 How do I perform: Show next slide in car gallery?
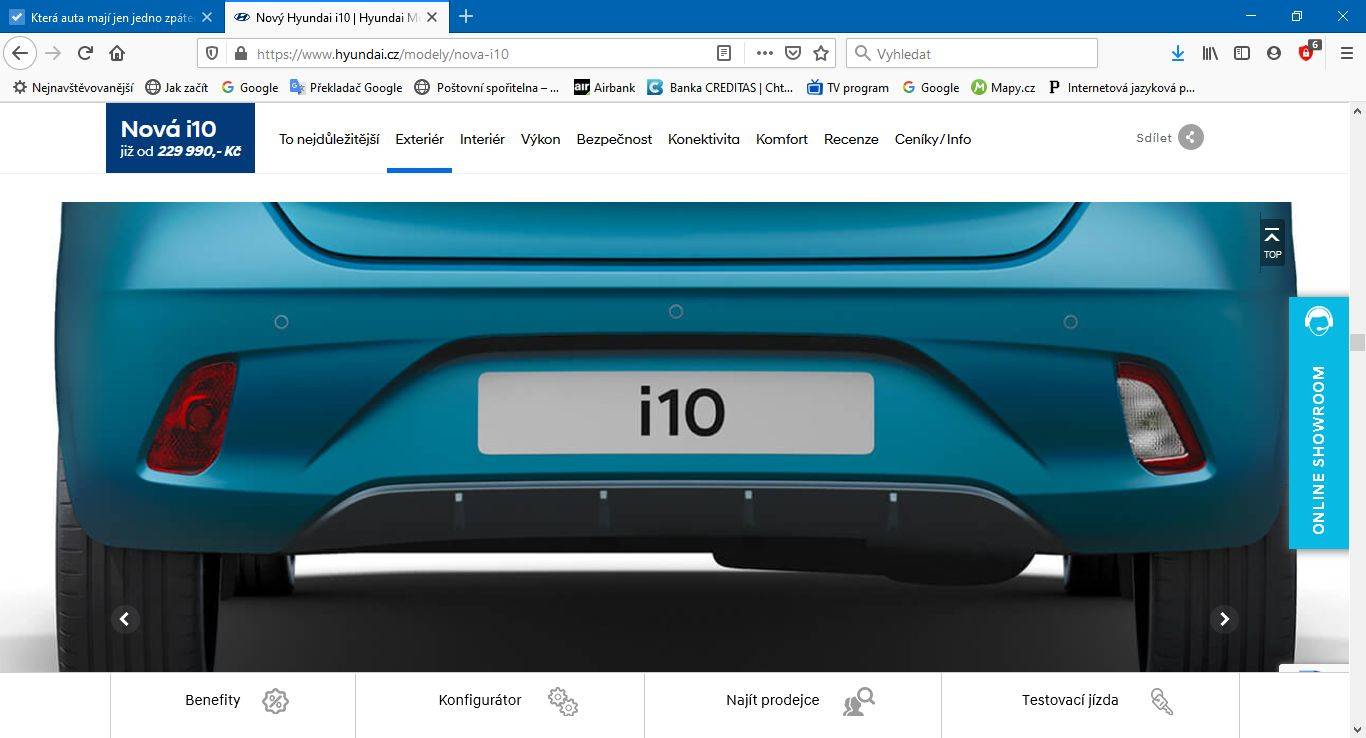[1224, 619]
